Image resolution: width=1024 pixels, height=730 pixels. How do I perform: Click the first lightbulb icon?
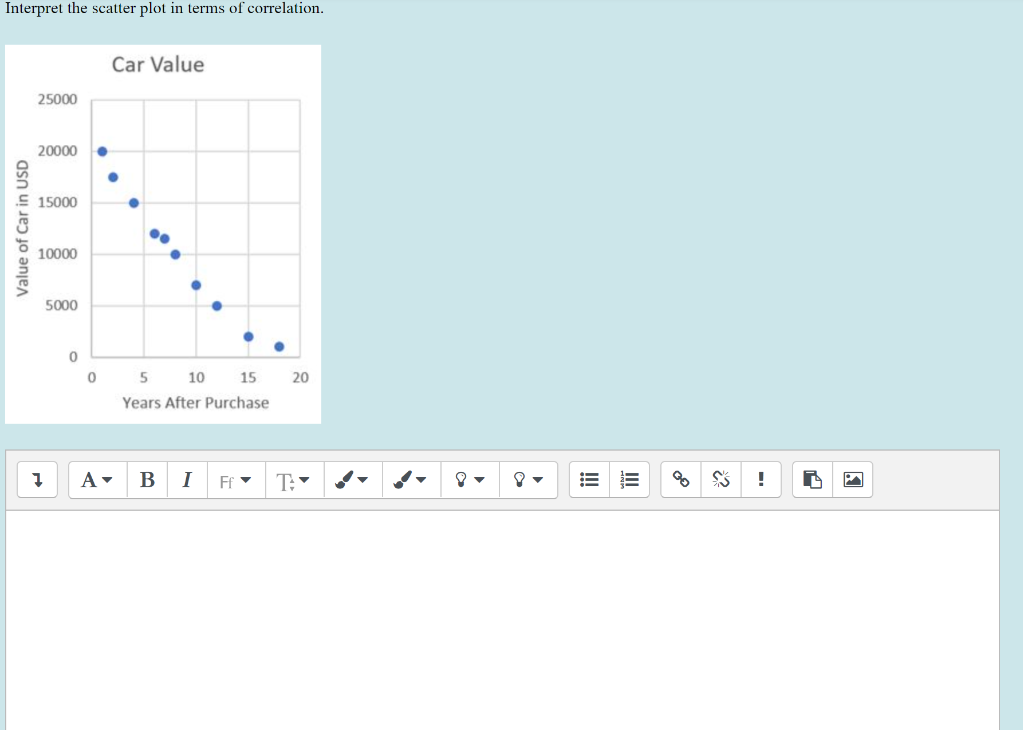click(x=468, y=479)
